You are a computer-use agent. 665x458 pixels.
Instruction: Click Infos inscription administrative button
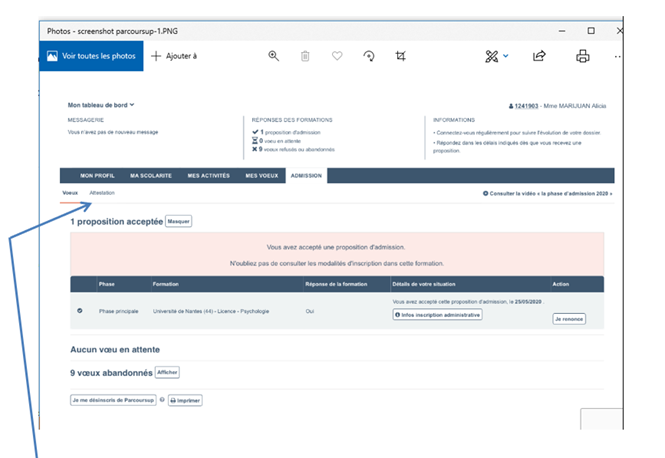438,314
